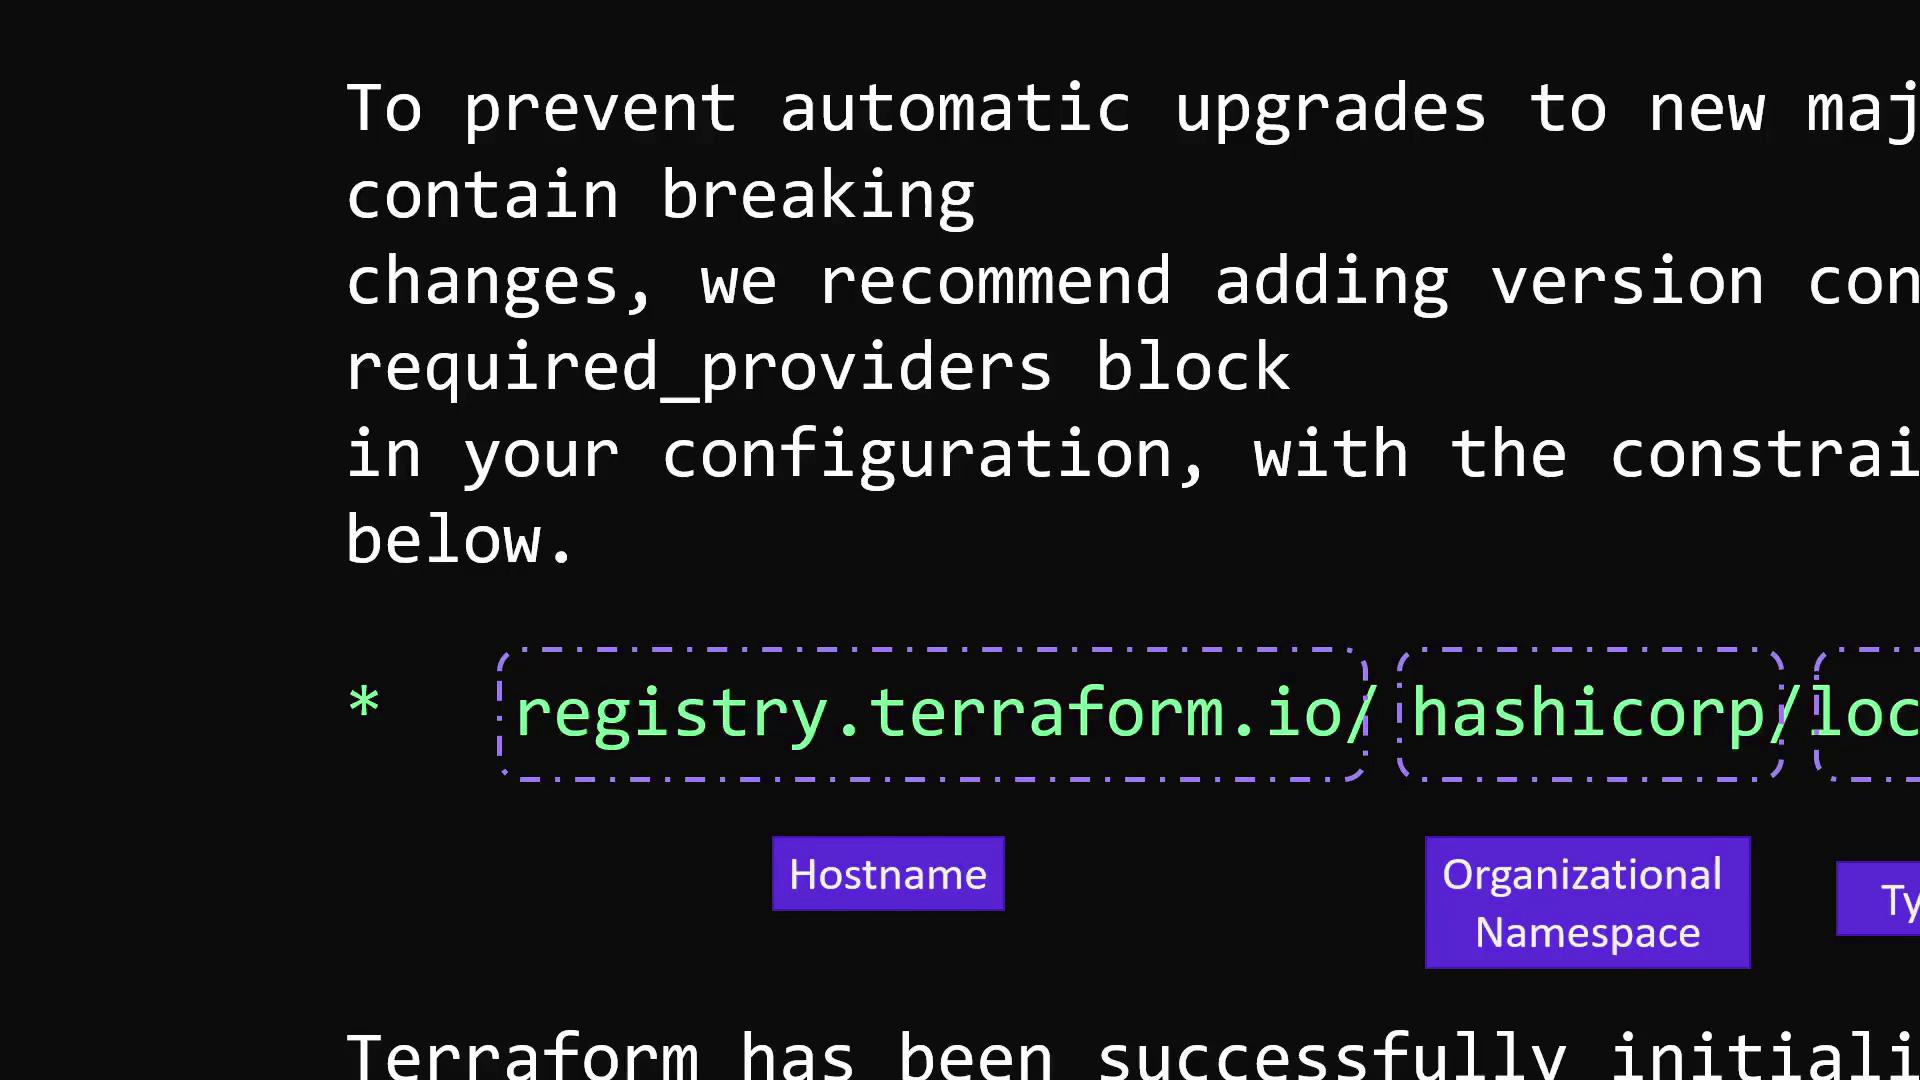Click the word 'upgrades' in the first line
This screenshot has height=1080, width=1920.
[1330, 109]
